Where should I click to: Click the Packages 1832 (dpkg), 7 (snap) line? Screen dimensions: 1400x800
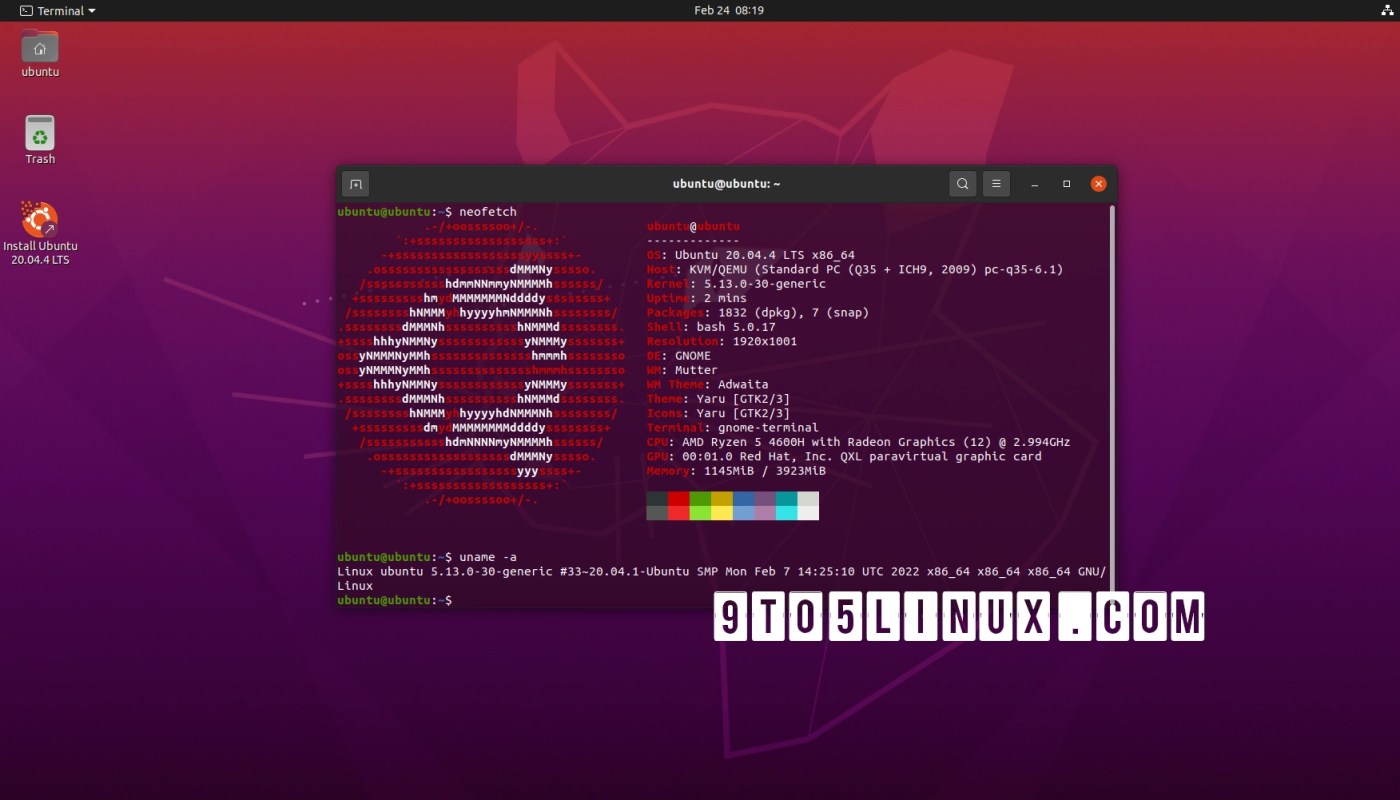tap(758, 312)
